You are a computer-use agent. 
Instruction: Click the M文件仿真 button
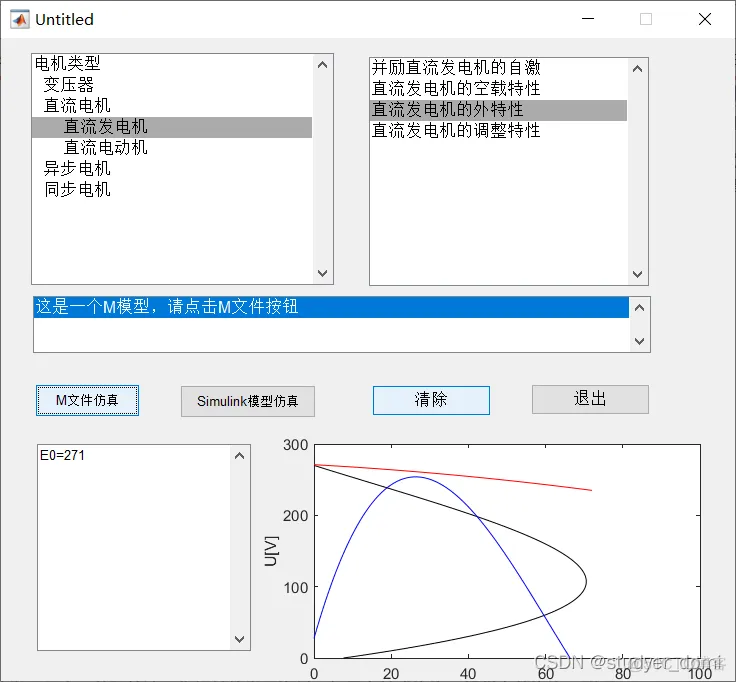tap(87, 400)
